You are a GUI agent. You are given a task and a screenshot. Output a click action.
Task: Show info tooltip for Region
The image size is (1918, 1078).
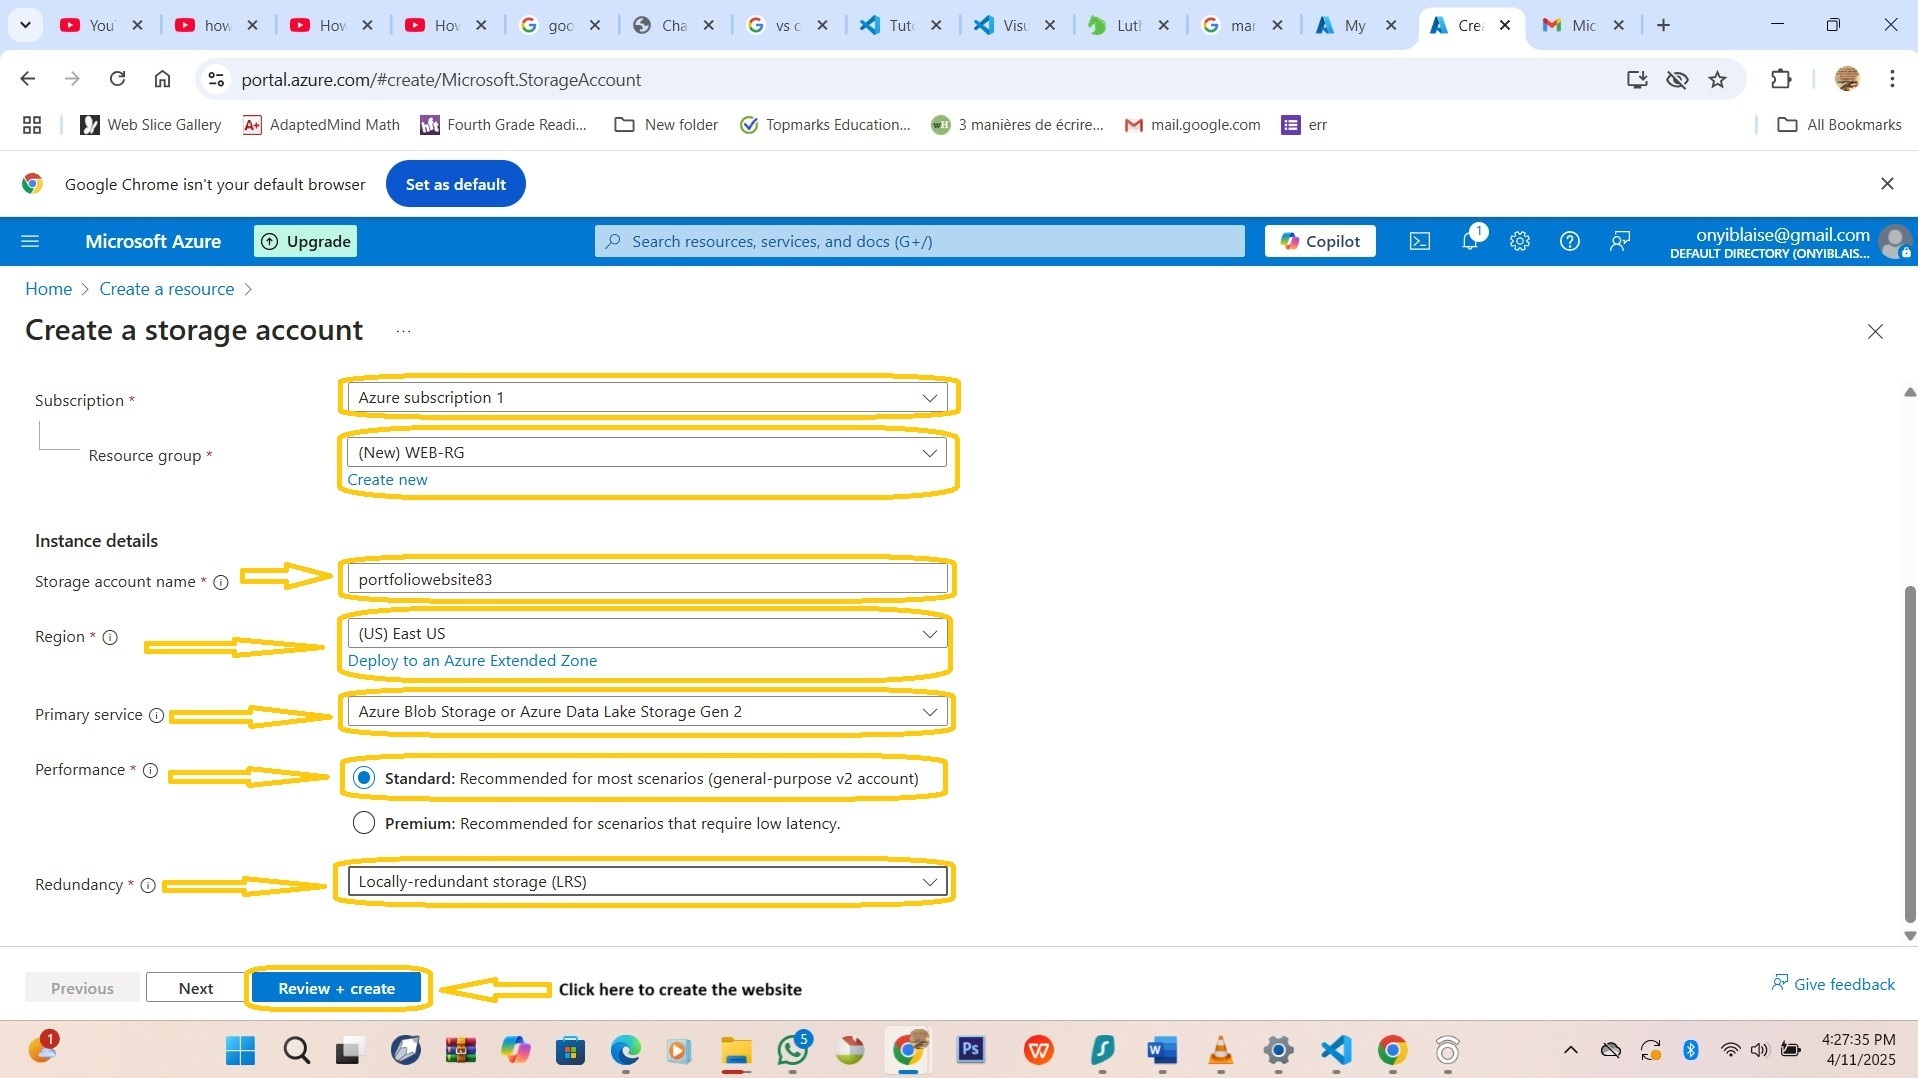110,637
